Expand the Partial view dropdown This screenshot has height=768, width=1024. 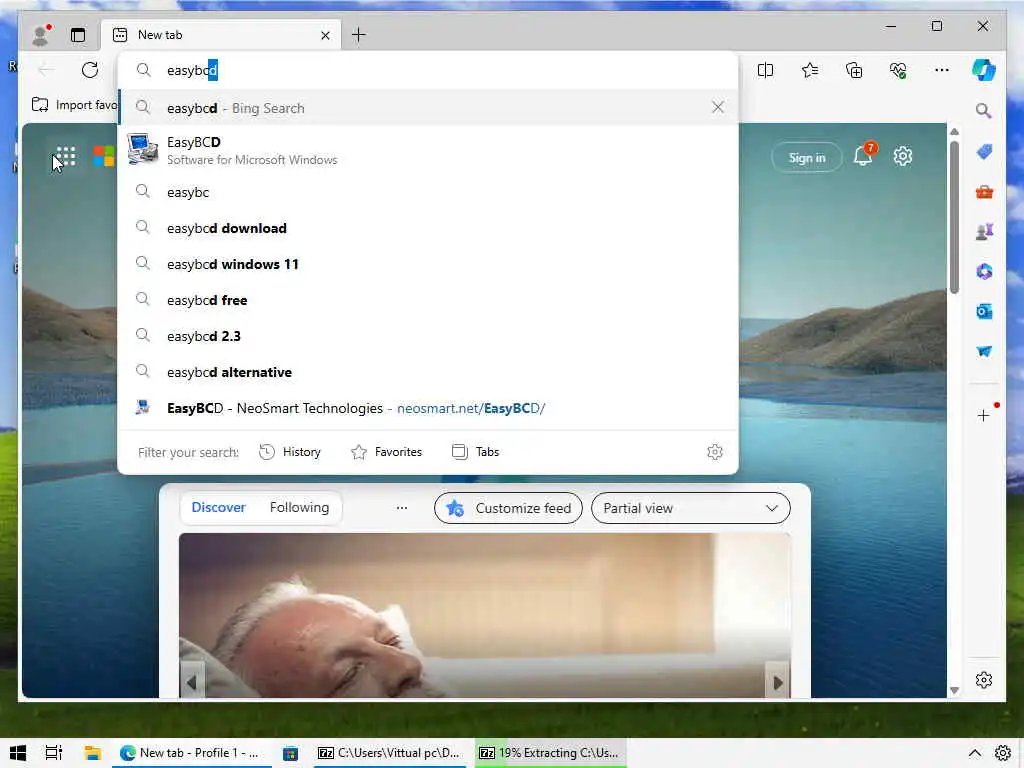tap(690, 508)
